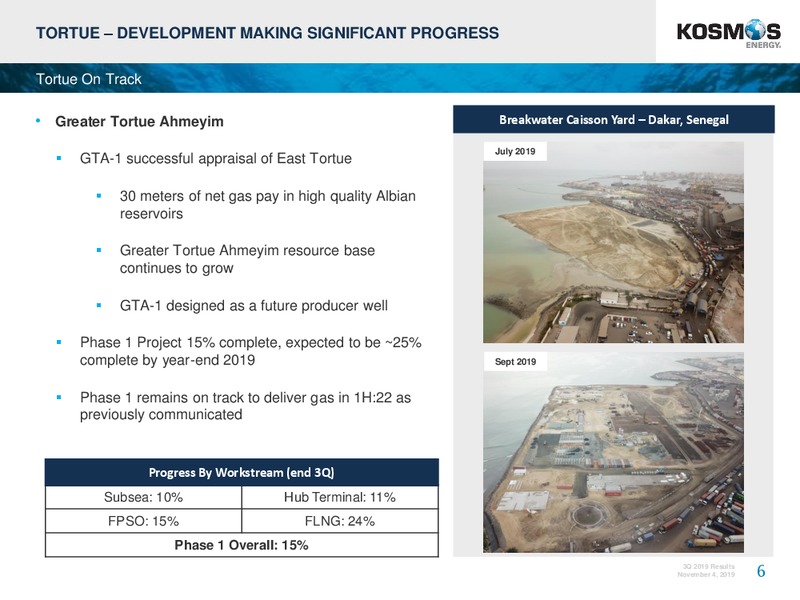Click the 'Progress By Workstream (end 3Q)' table header

click(242, 472)
